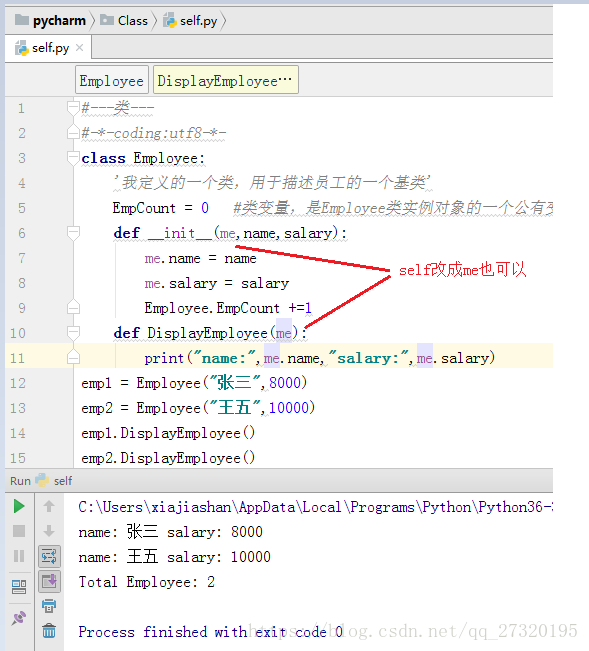Click the self run configuration tab
Image resolution: width=589 pixels, height=651 pixels.
point(54,481)
